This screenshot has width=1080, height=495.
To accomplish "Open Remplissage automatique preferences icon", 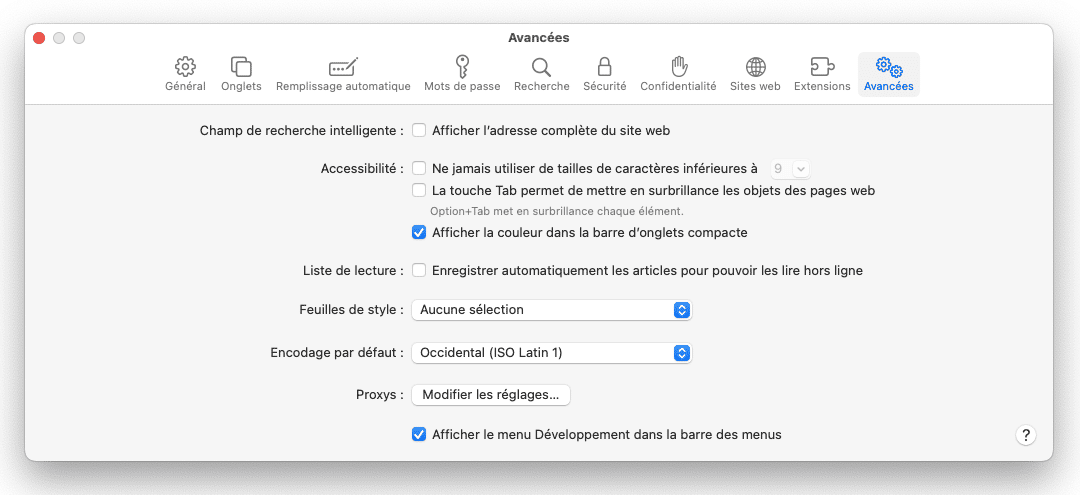I will pyautogui.click(x=343, y=67).
